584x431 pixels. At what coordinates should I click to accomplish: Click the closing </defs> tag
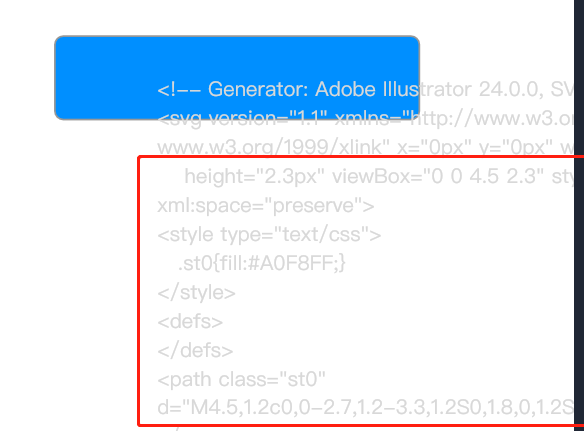(195, 351)
